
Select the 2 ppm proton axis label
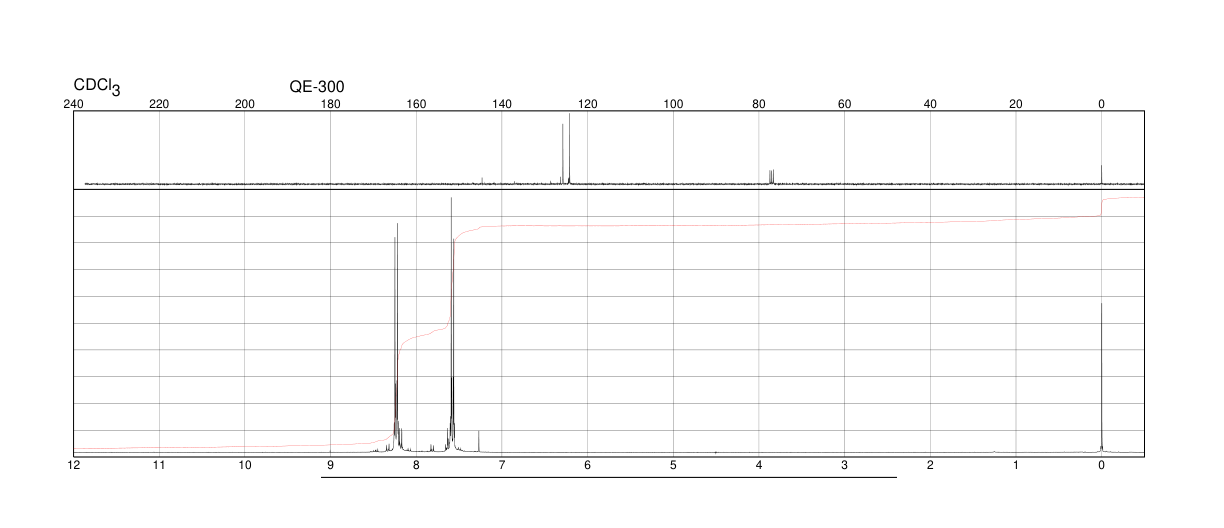[930, 466]
